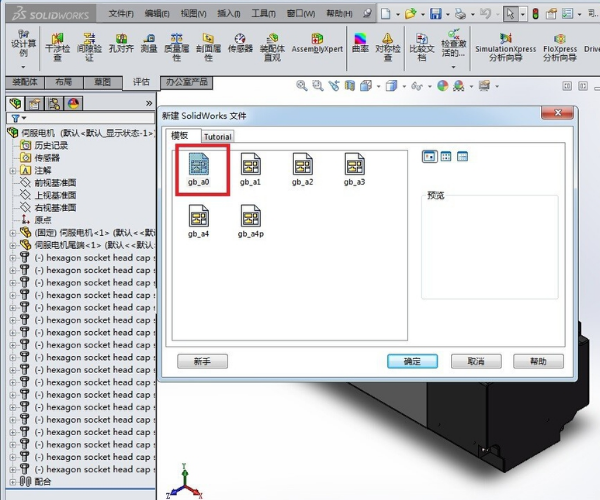Image resolution: width=600 pixels, height=500 pixels.
Task: Open the edit appearance color ball icon
Action: point(443,86)
